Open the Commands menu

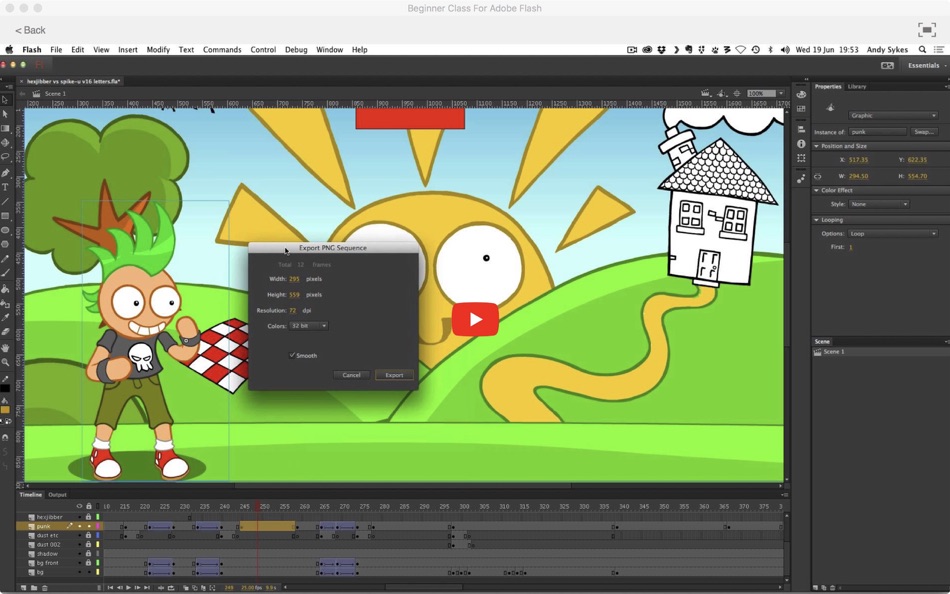[222, 50]
